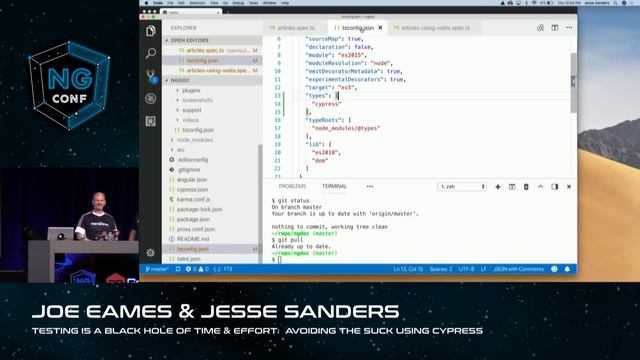Switch to the articles.spec.ts editor tab

pos(296,28)
